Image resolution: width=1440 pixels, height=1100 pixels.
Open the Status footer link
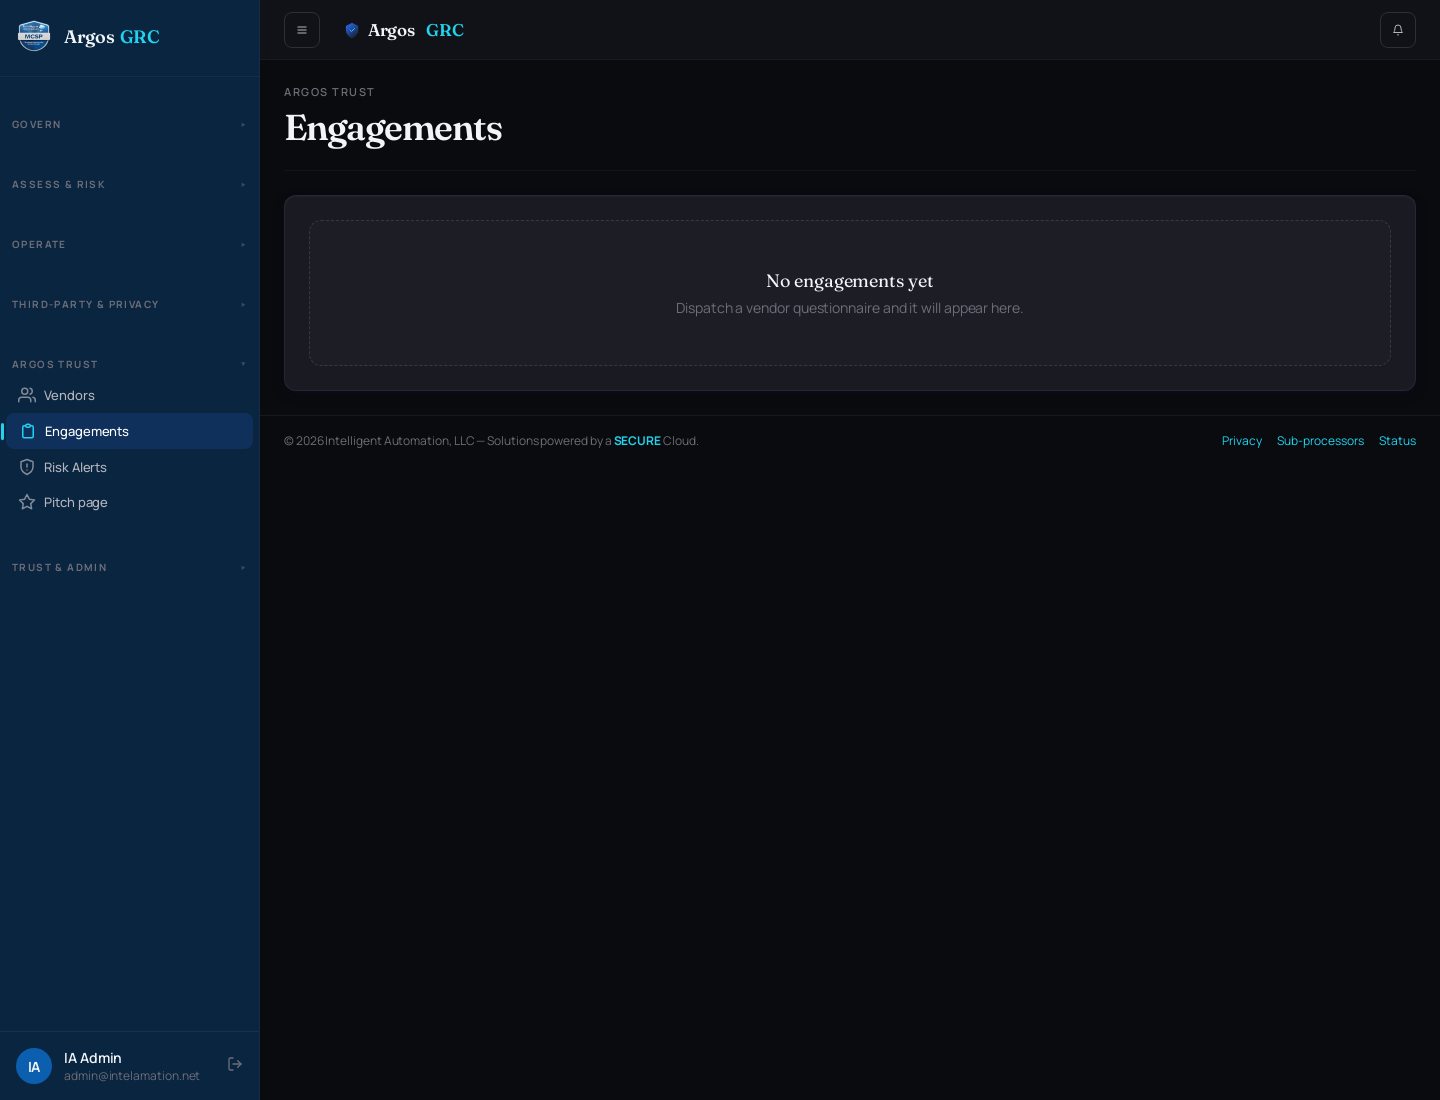click(x=1397, y=441)
